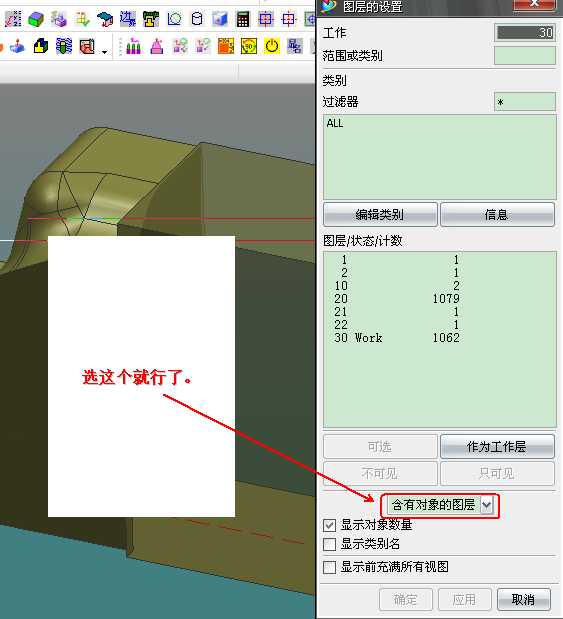The image size is (563, 619).
Task: Click the red folded sheet icon
Action: pyautogui.click(x=87, y=47)
